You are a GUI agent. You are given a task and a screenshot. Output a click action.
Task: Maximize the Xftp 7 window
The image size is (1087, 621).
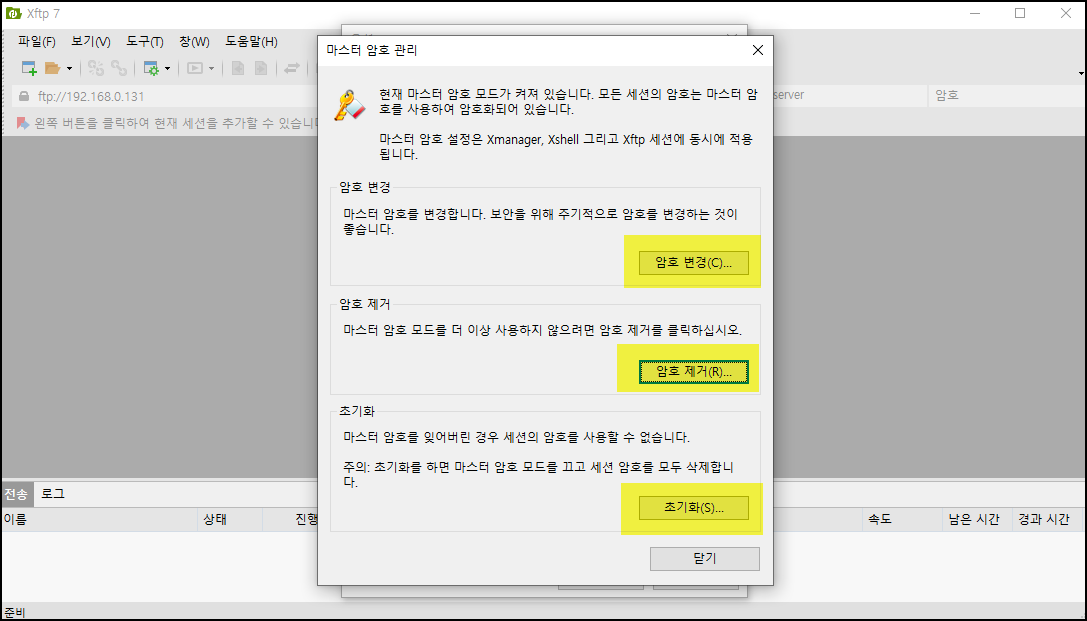tap(1020, 13)
